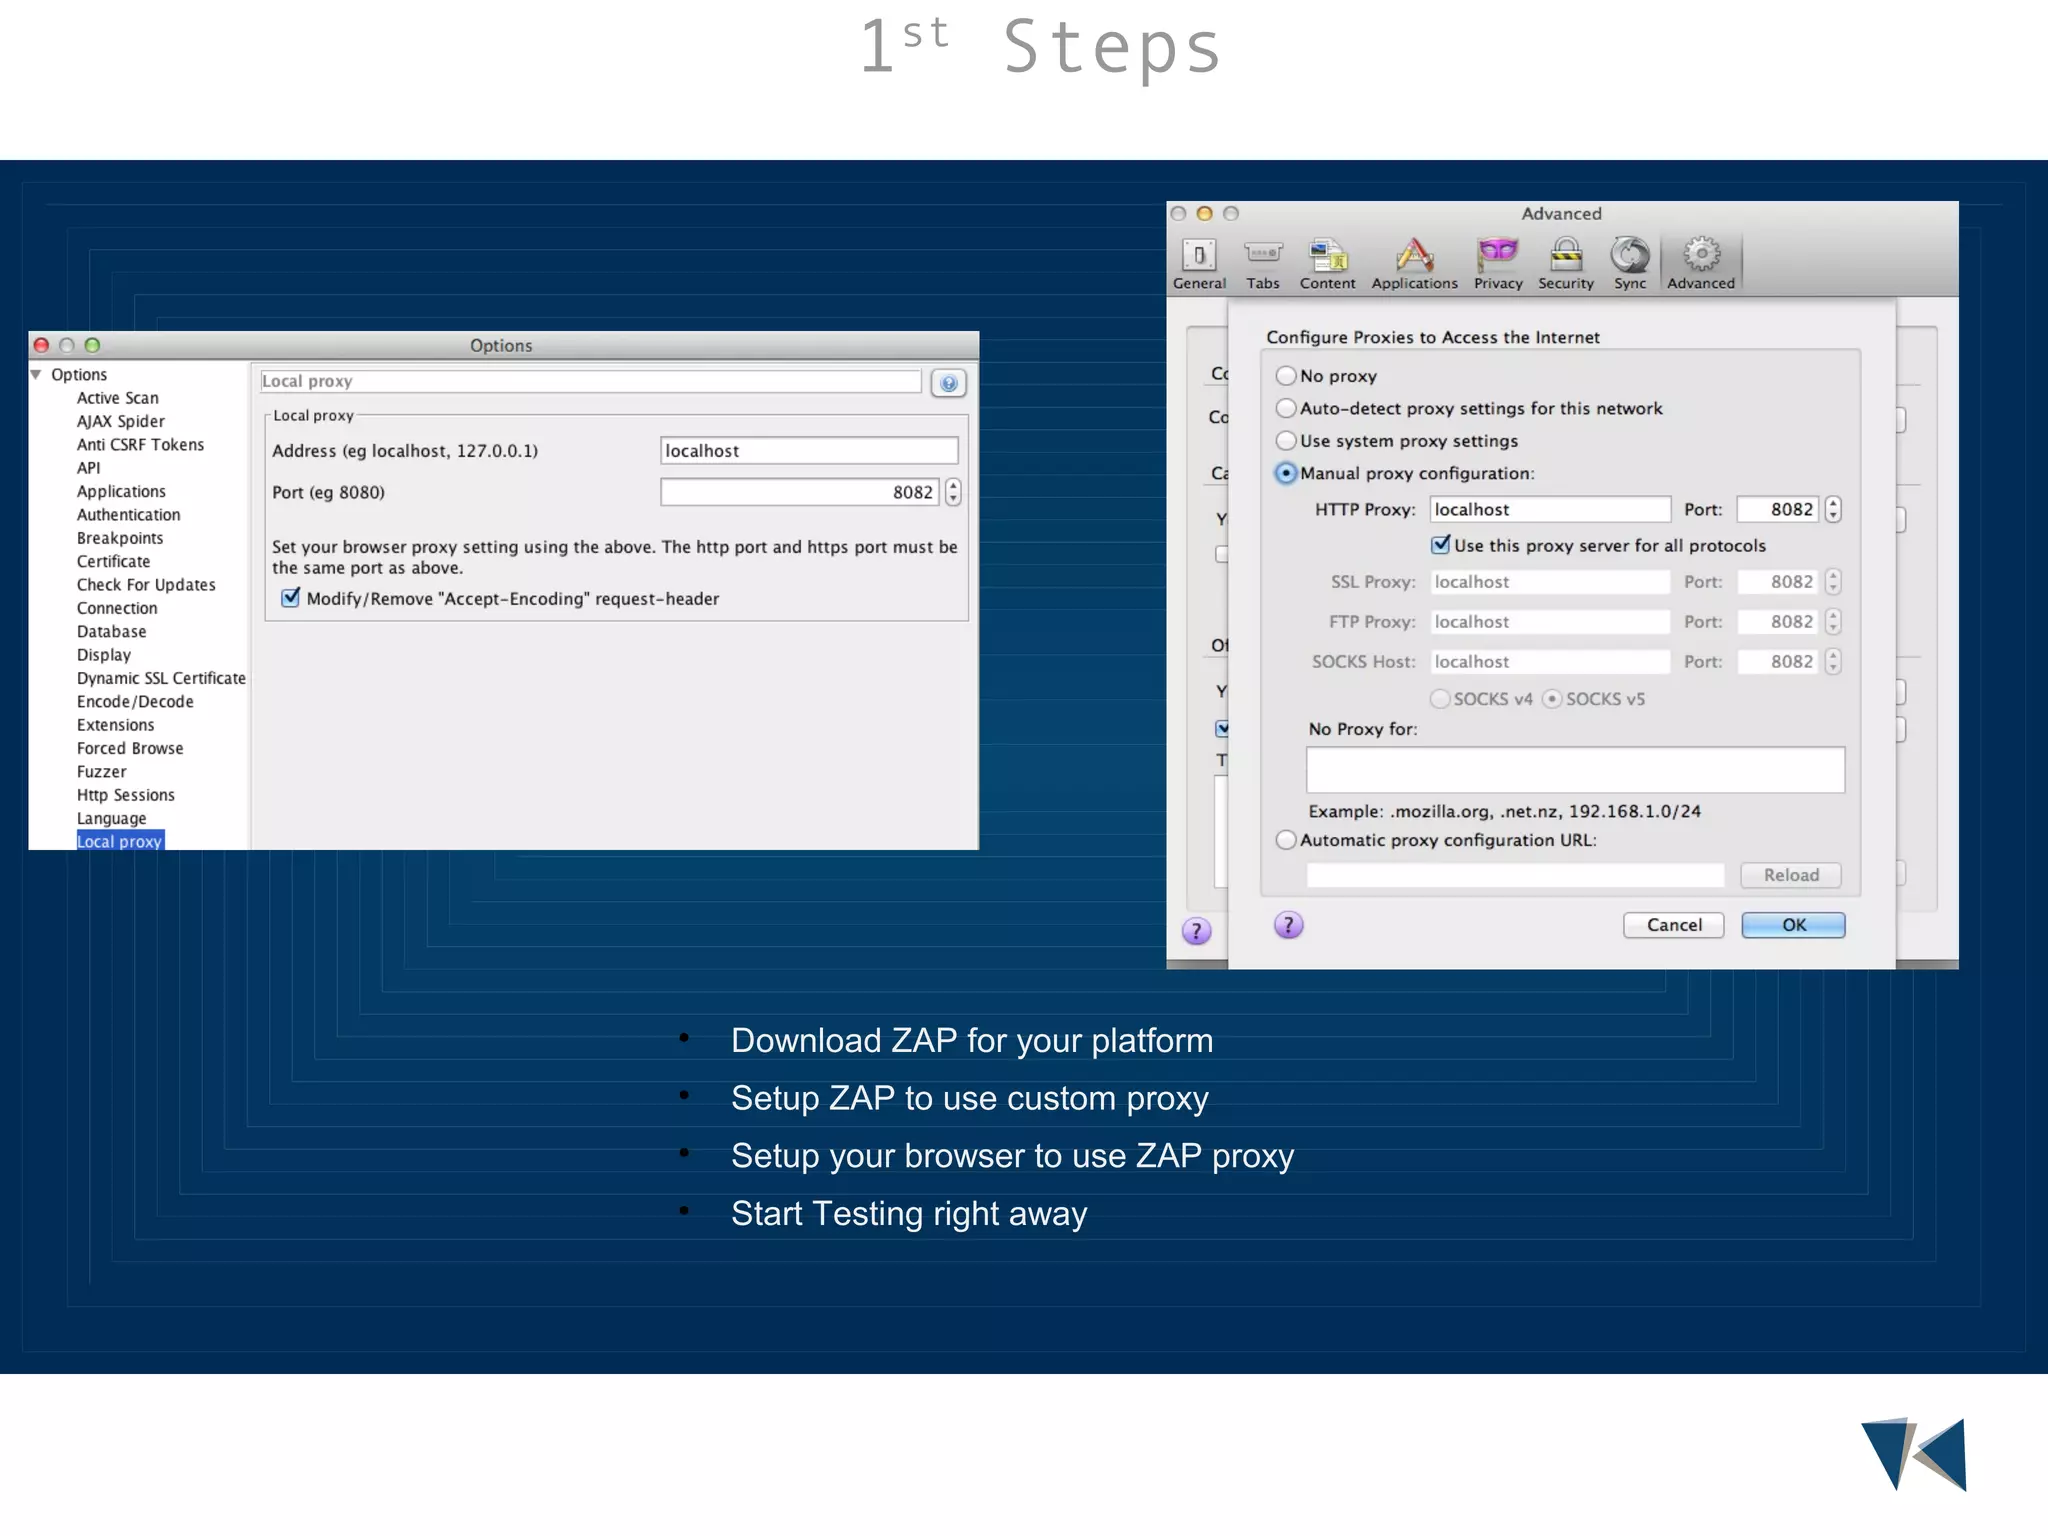
Task: Select Certificate in options tree
Action: [x=113, y=562]
